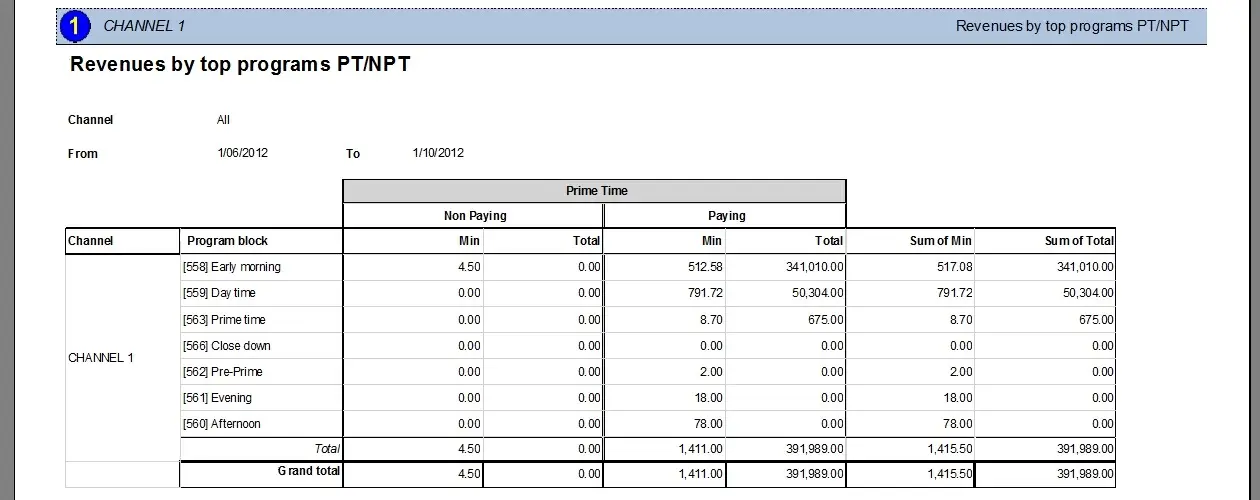Click the From date 1/06/2012
The image size is (1260, 500).
242,153
